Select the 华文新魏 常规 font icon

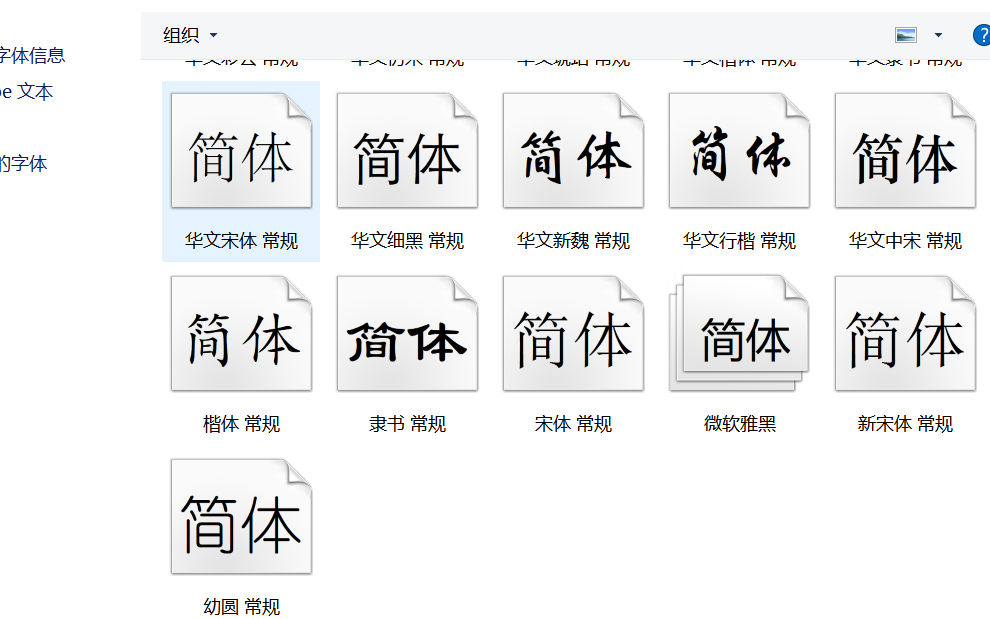coord(573,150)
